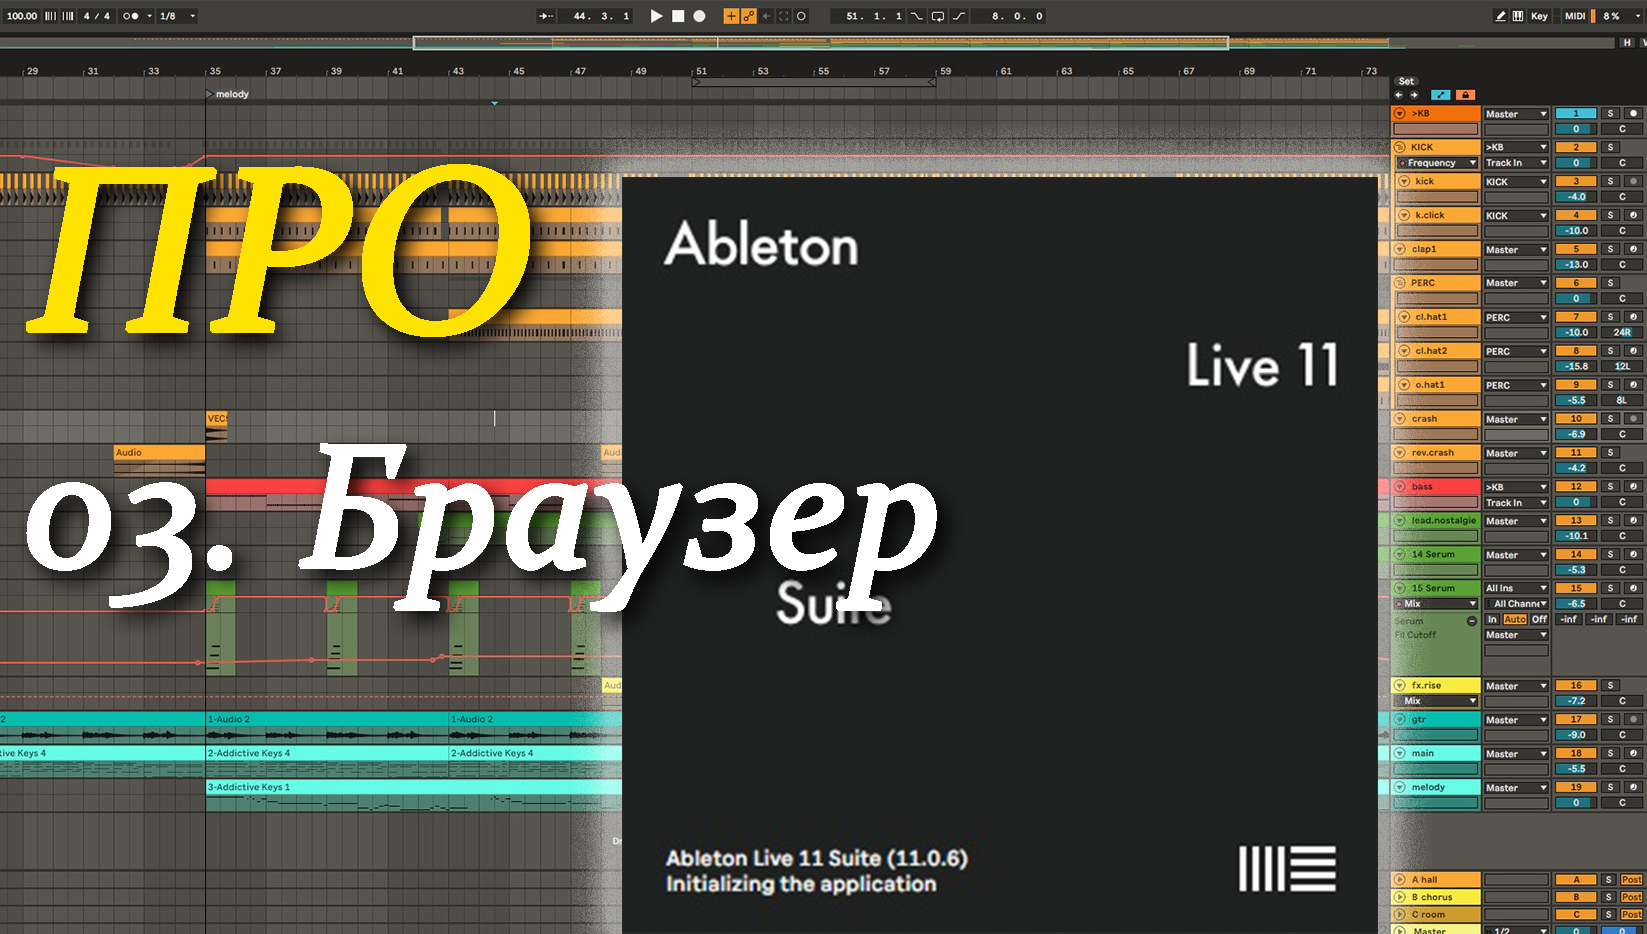Toggle the blue Automation Mode icon
The image size is (1647, 934).
coord(1441,95)
